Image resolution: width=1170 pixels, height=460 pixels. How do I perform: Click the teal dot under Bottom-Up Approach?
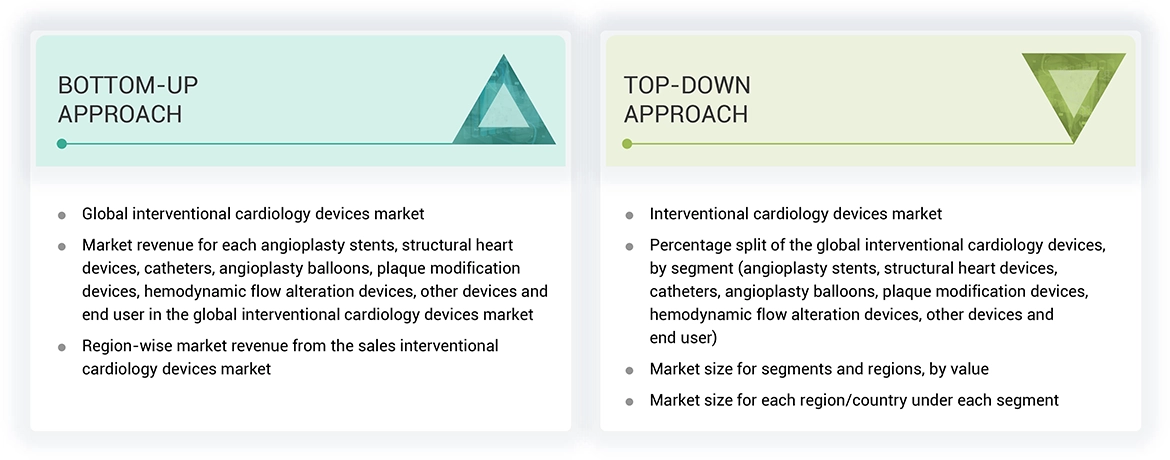coord(62,144)
